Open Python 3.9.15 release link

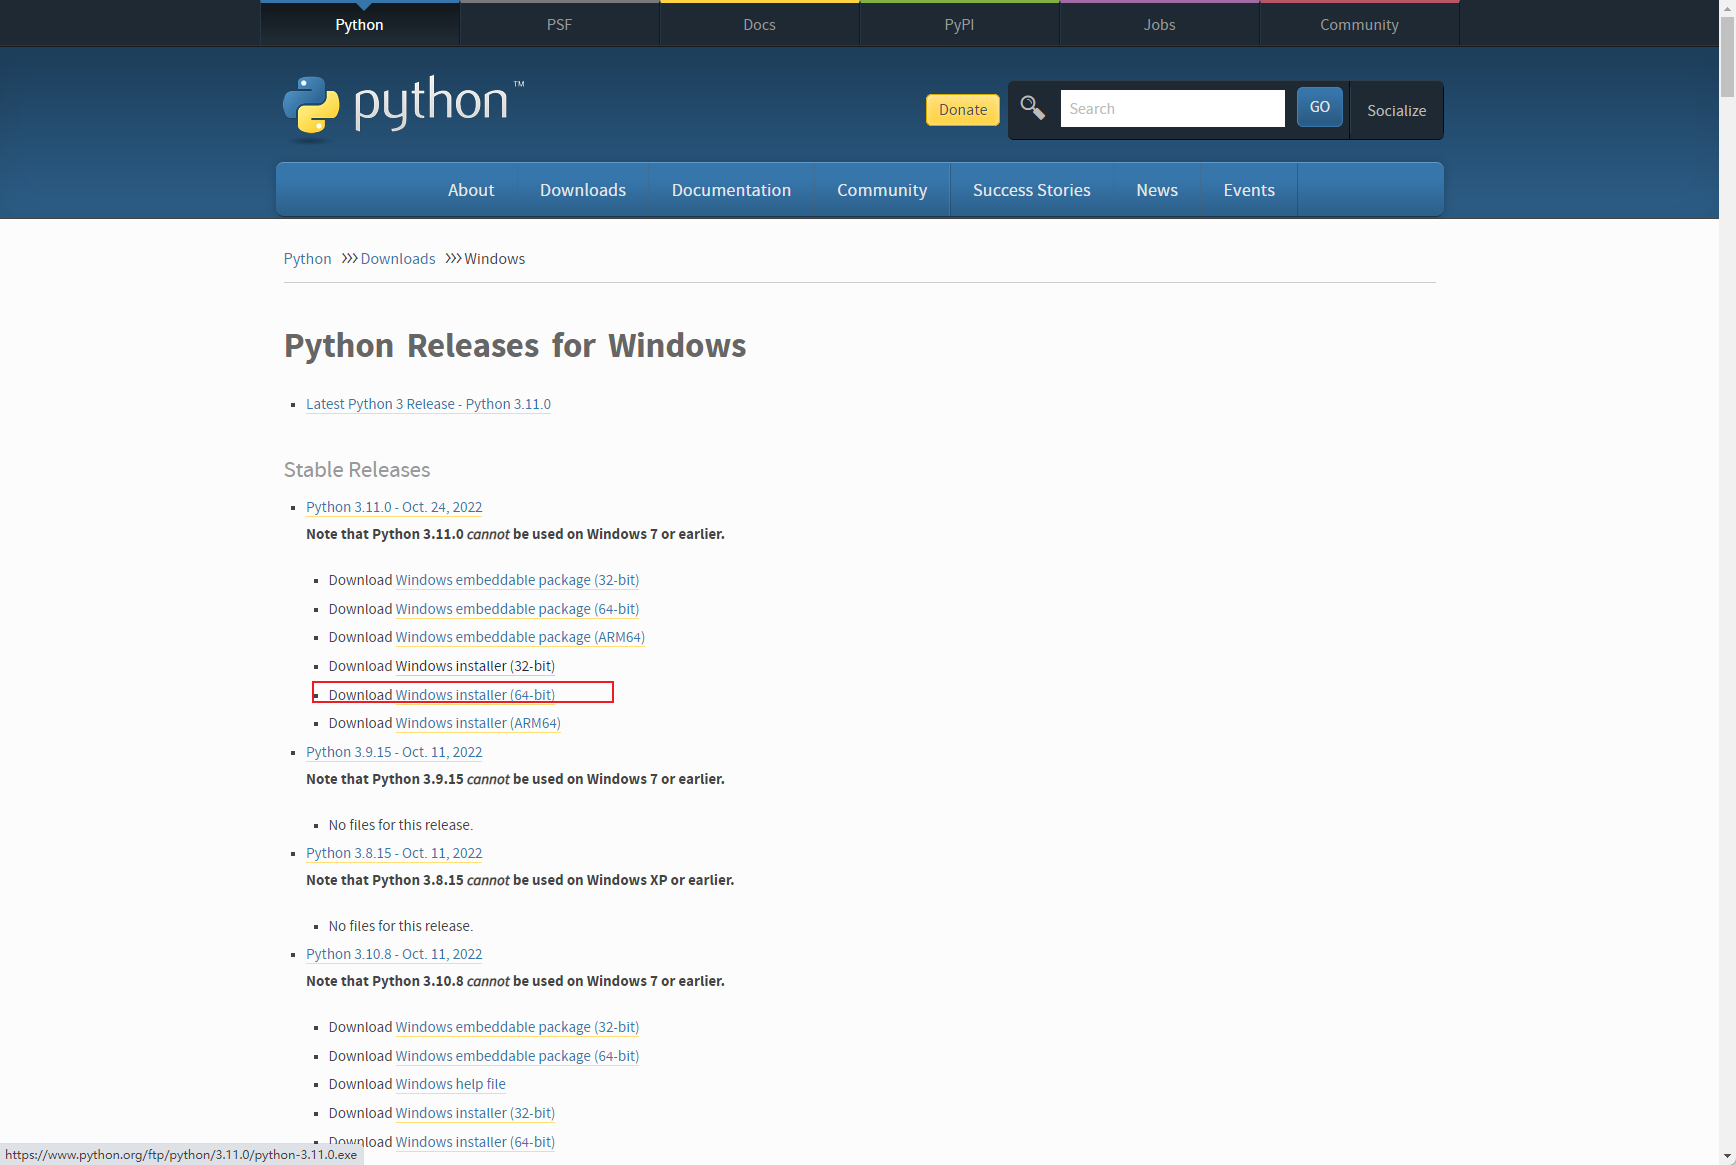pos(394,752)
